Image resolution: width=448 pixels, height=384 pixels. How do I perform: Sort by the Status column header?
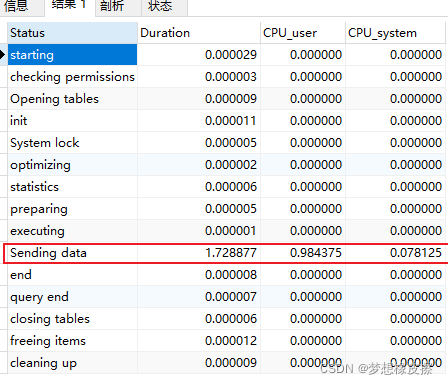click(x=72, y=33)
